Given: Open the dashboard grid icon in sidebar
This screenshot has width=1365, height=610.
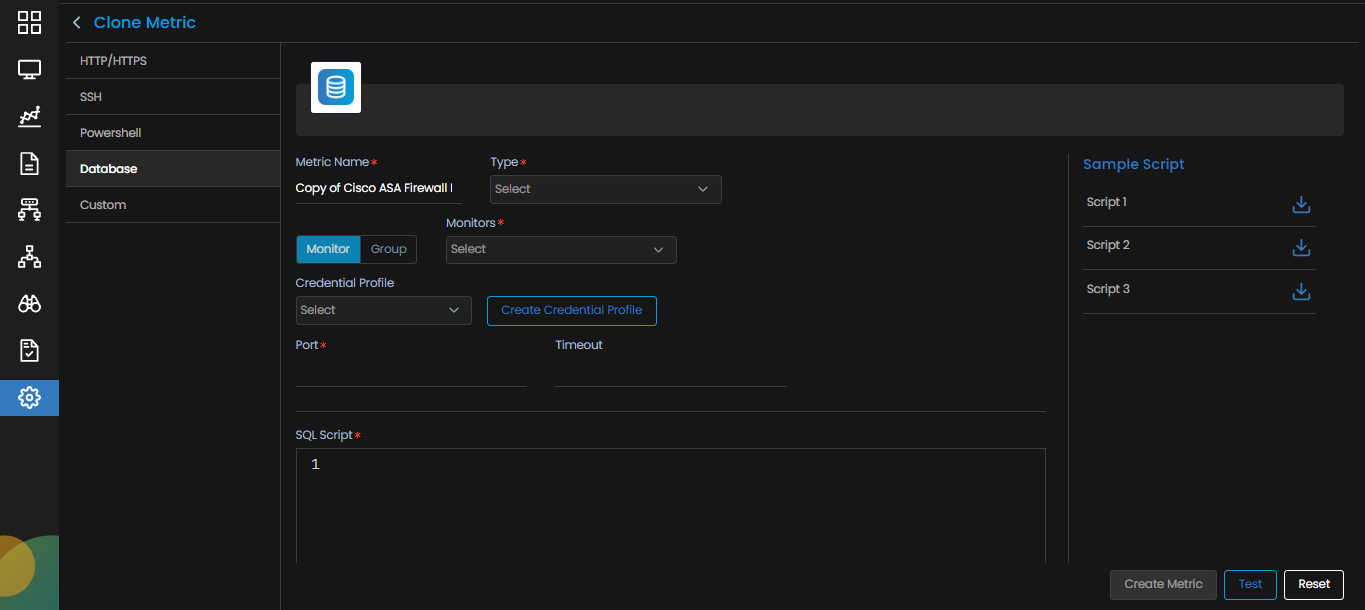Looking at the screenshot, I should pos(29,22).
